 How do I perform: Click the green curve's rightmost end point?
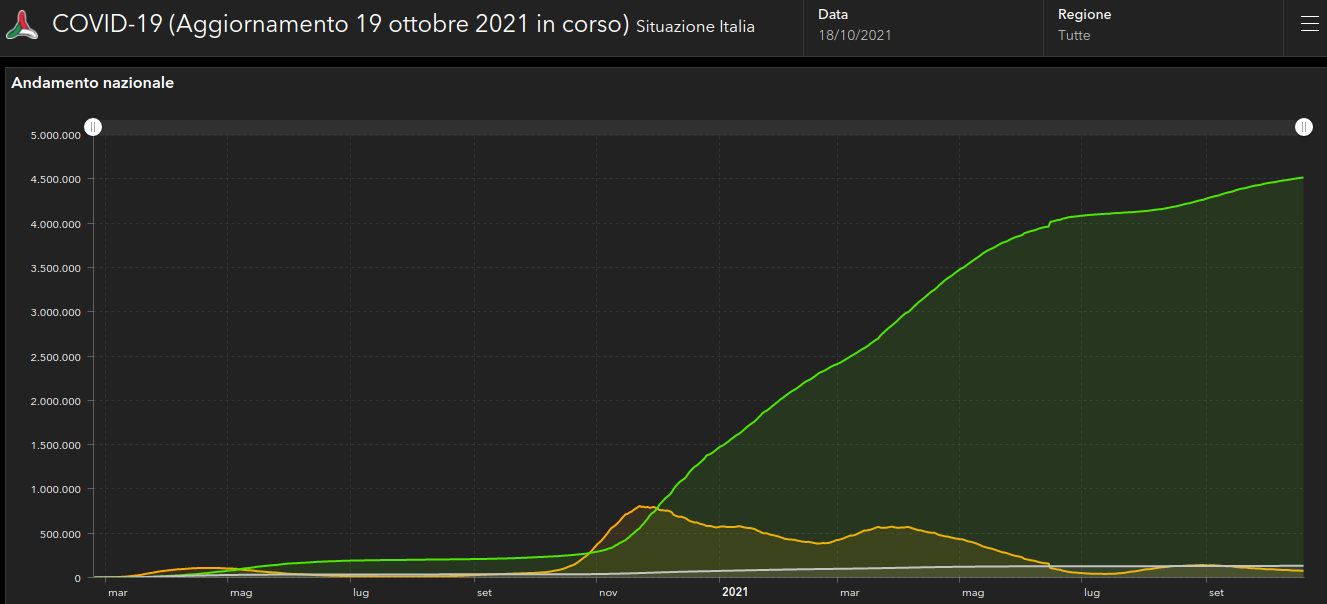(1302, 178)
